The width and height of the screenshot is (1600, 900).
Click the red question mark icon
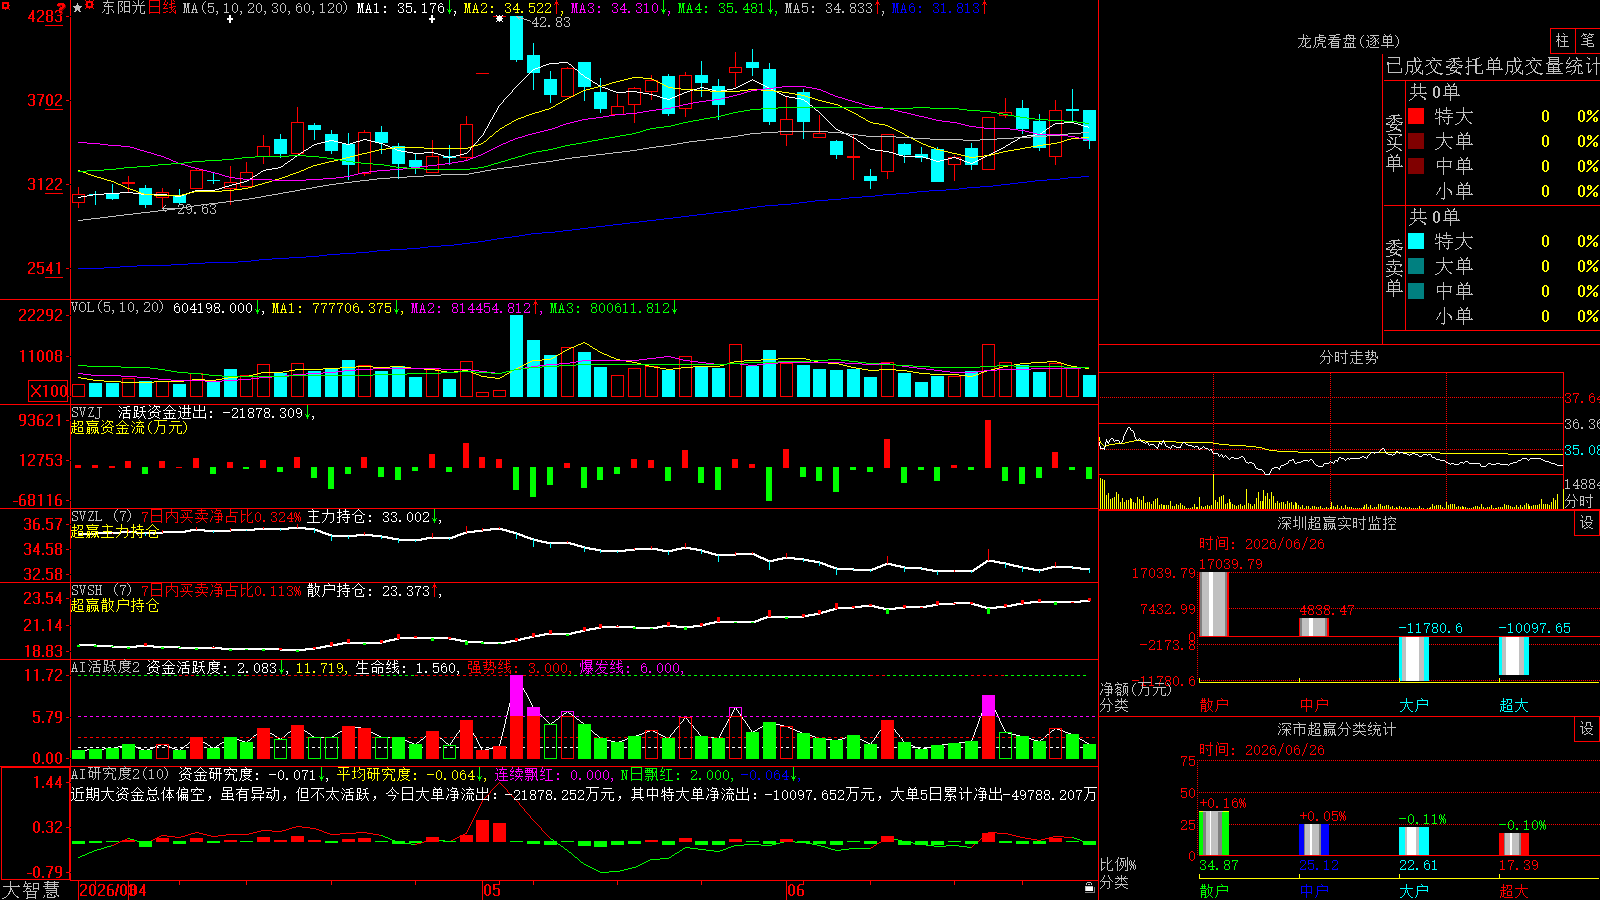(62, 8)
